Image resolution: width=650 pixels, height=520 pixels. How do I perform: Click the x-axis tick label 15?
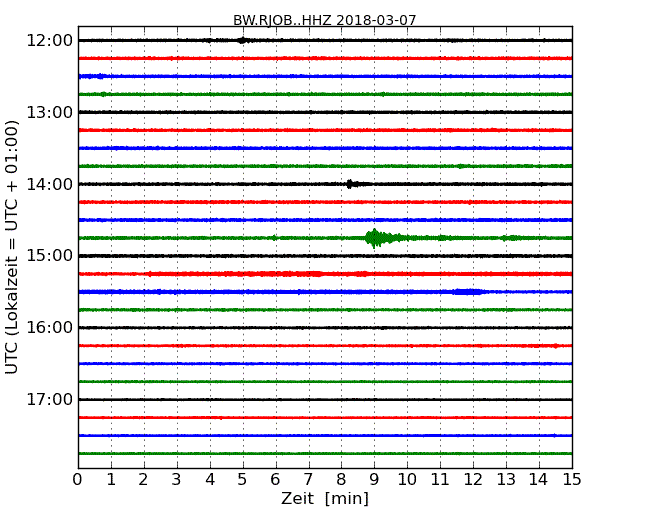click(x=572, y=479)
